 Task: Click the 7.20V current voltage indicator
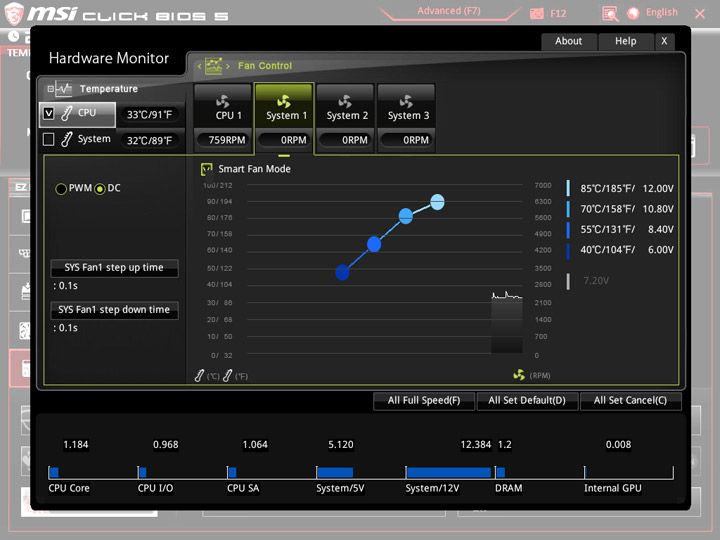tap(589, 281)
